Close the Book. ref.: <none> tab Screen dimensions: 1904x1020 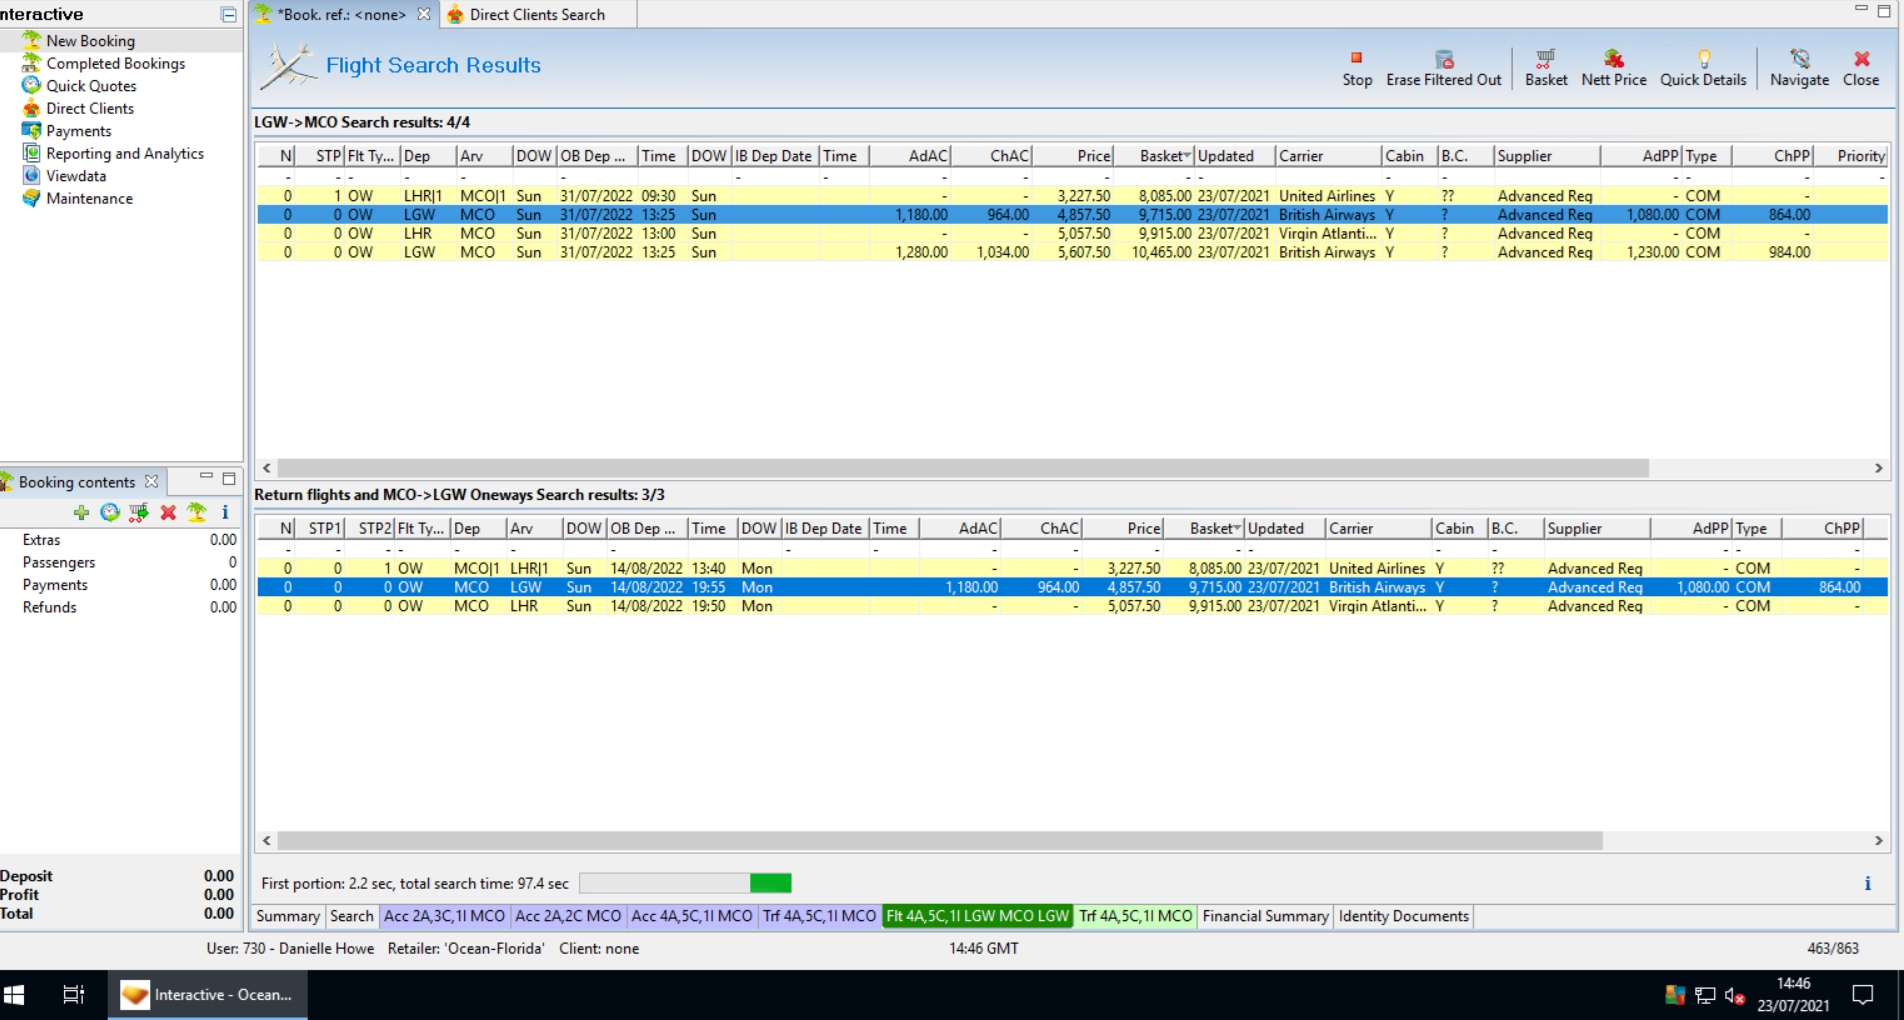(x=424, y=14)
